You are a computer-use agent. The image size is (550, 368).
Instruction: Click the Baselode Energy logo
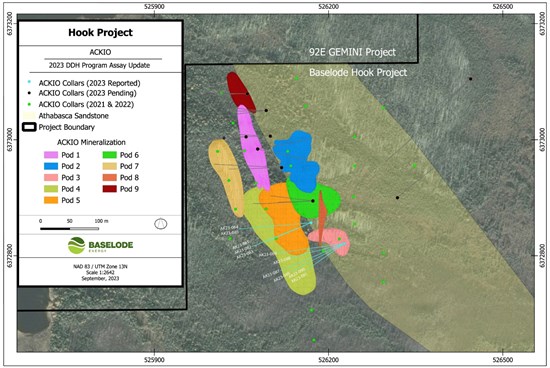tap(101, 245)
